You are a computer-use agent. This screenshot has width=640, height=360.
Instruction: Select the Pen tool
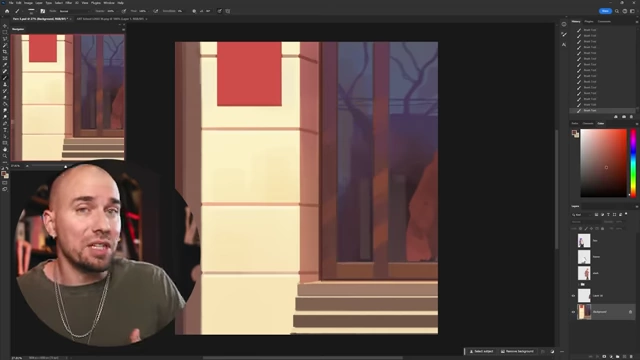[5, 124]
